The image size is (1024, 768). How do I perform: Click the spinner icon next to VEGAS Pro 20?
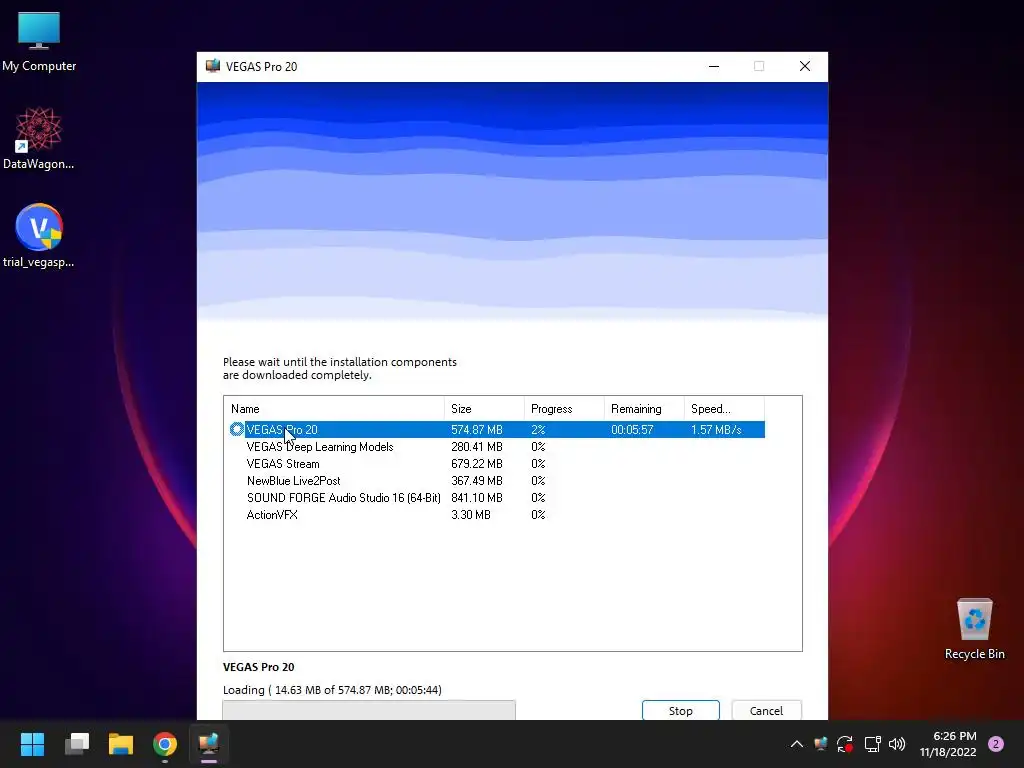pos(236,429)
